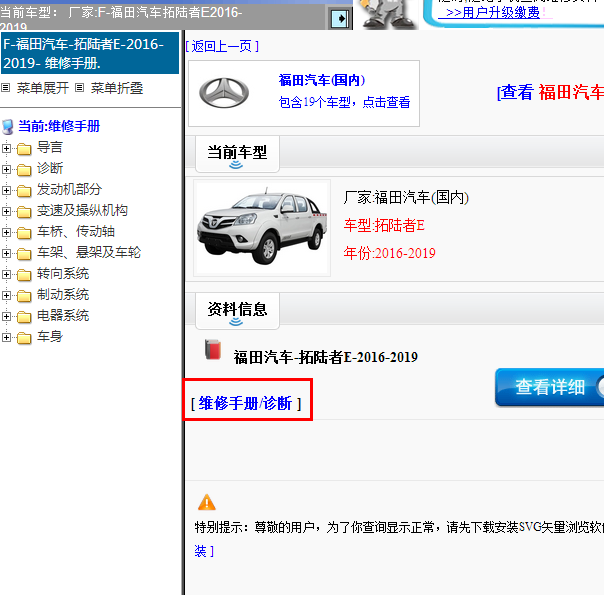Click the F-福田汽车-拓陆者E-2016-2019 维修手册 title

coord(90,53)
